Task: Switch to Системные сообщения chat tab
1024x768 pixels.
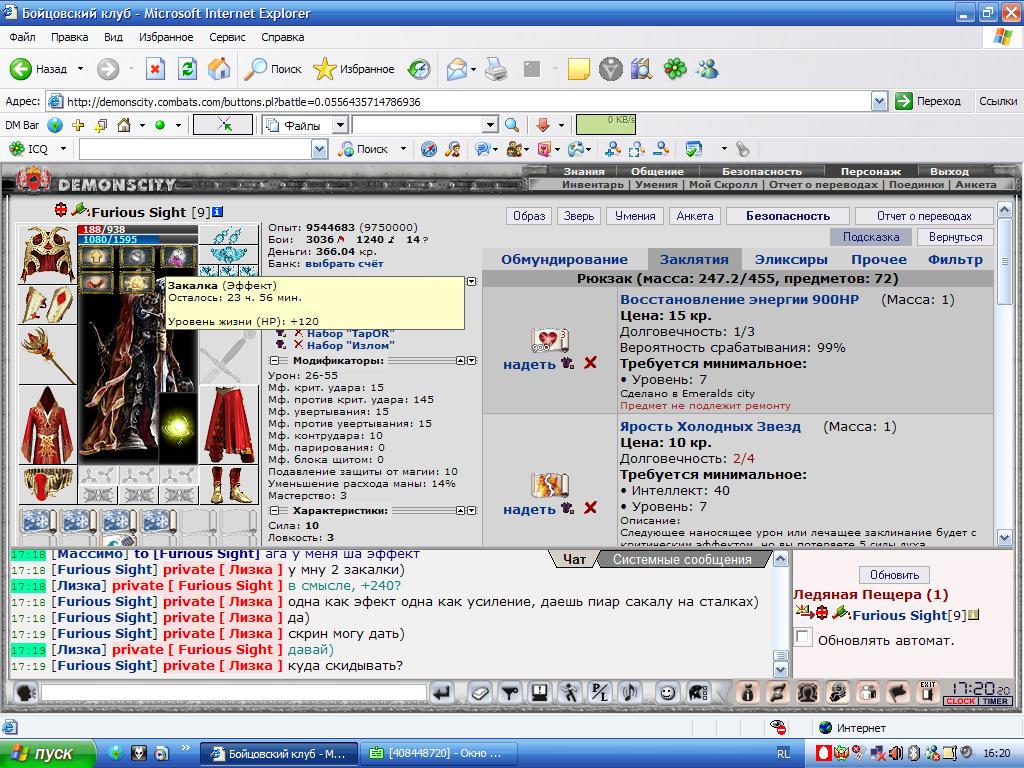Action: (x=682, y=560)
